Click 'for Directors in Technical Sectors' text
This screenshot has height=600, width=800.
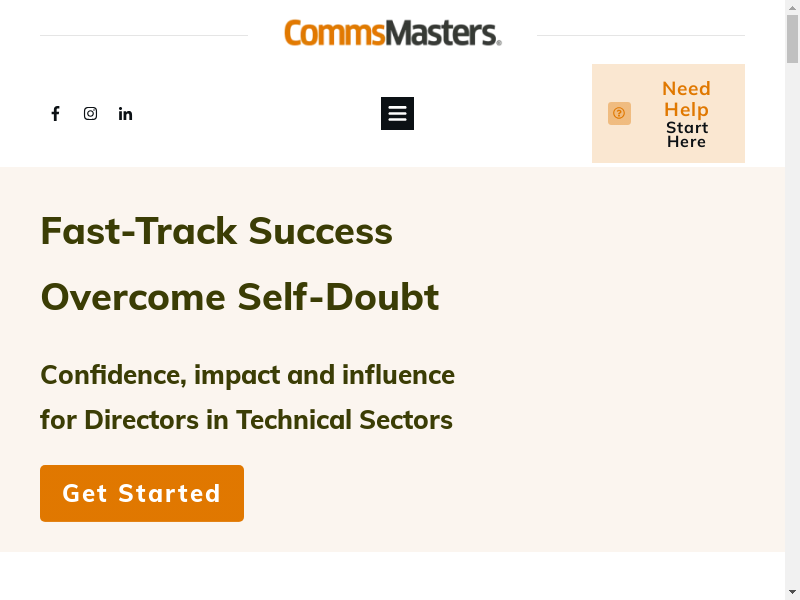[246, 420]
